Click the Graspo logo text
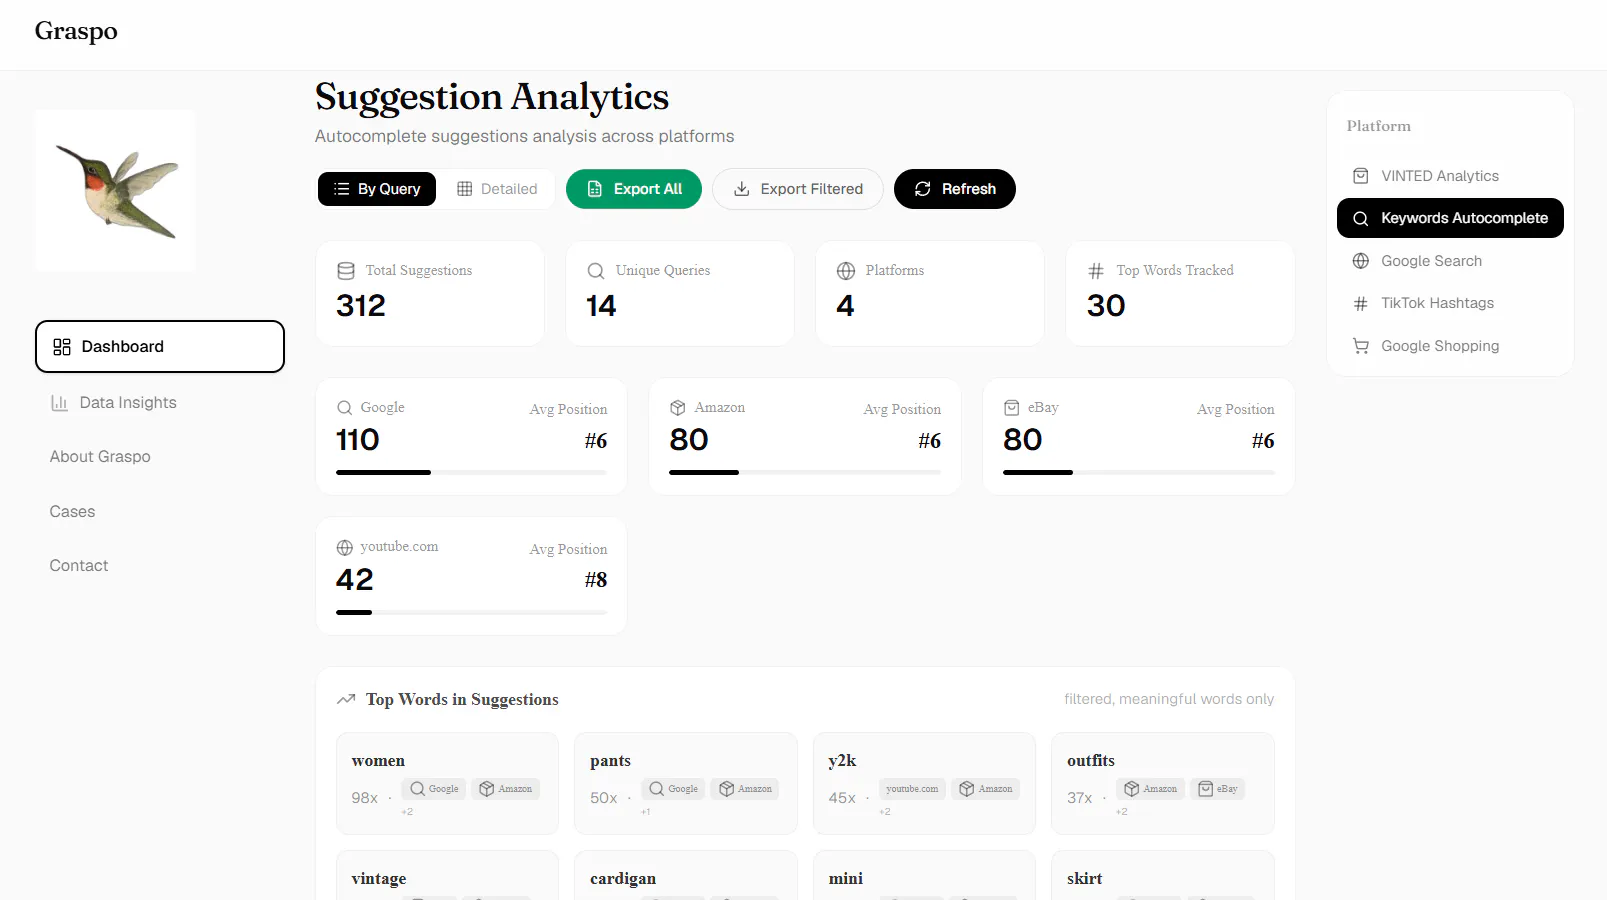 point(76,31)
